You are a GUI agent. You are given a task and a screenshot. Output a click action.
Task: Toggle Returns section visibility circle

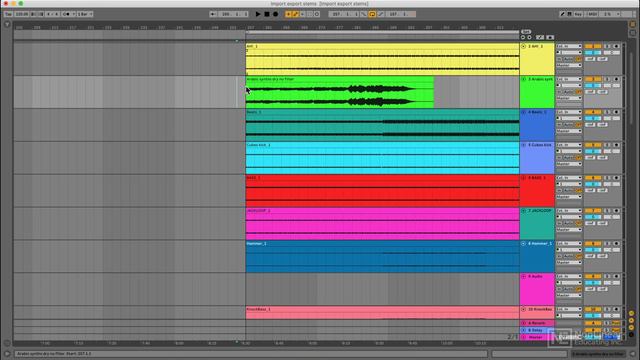coord(631,320)
